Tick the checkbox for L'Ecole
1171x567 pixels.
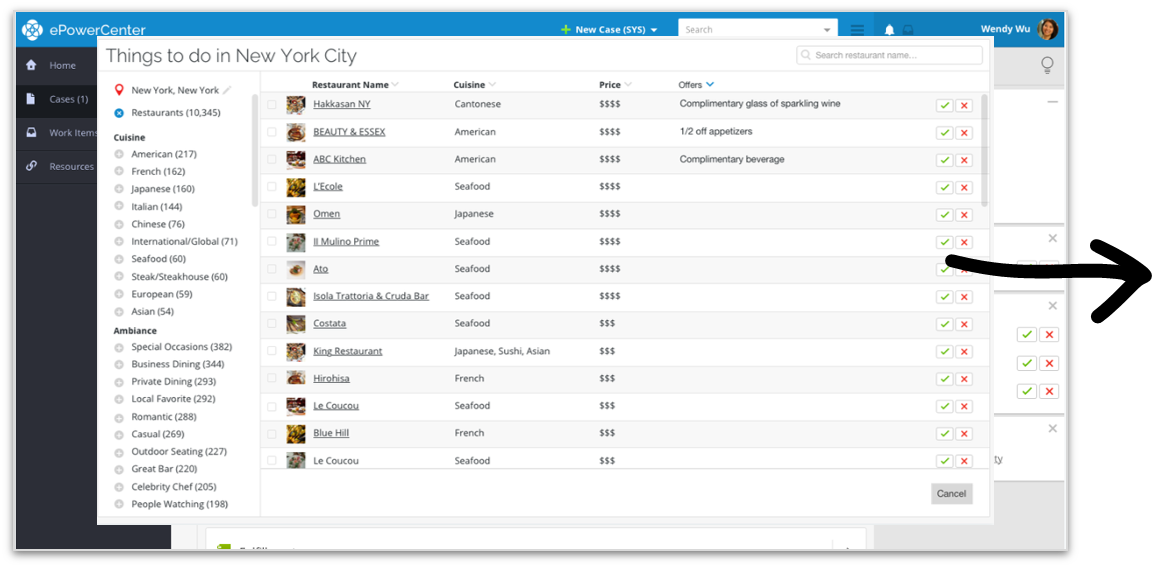272,187
